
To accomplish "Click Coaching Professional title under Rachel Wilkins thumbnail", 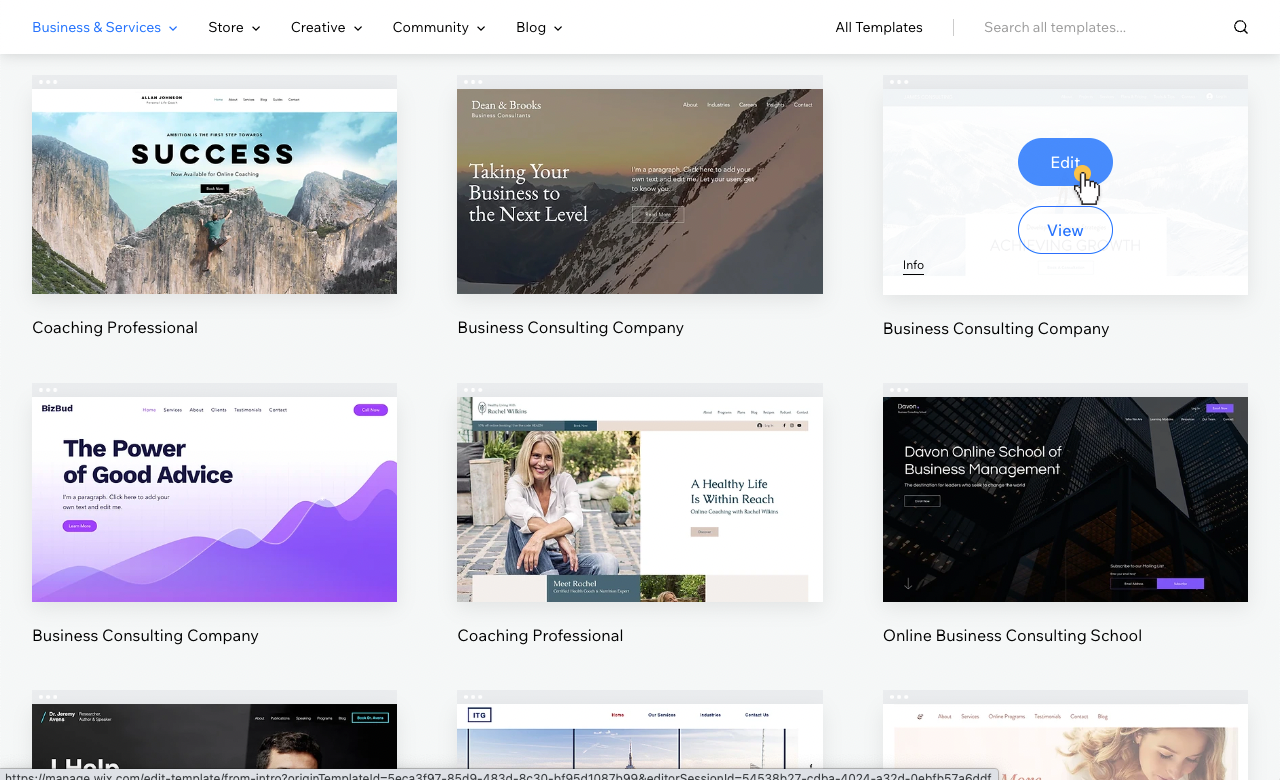I will click(540, 635).
